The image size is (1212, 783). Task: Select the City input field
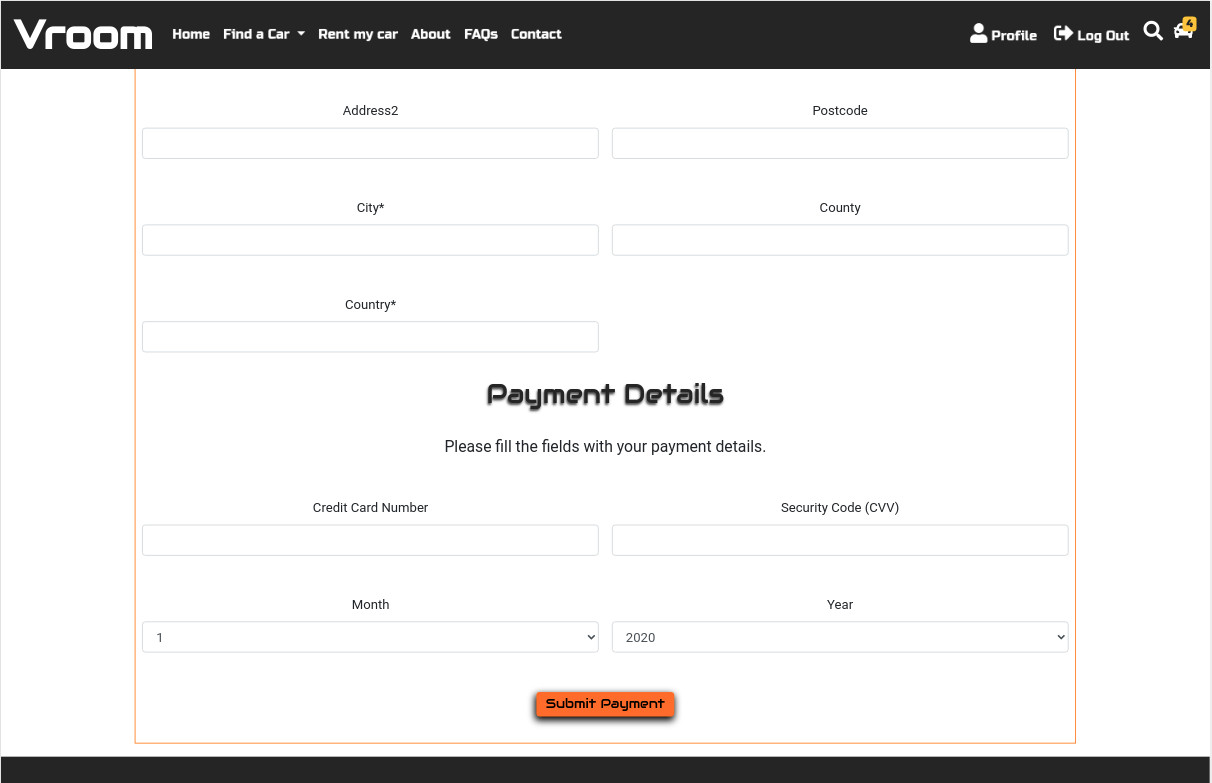click(x=370, y=240)
